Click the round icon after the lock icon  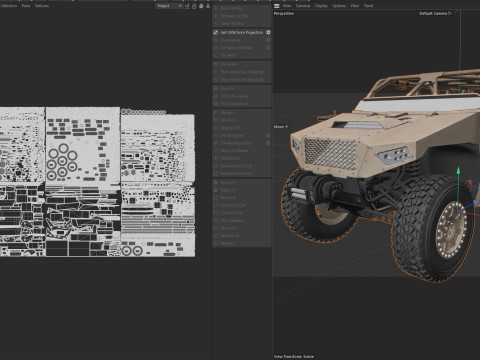201,6
